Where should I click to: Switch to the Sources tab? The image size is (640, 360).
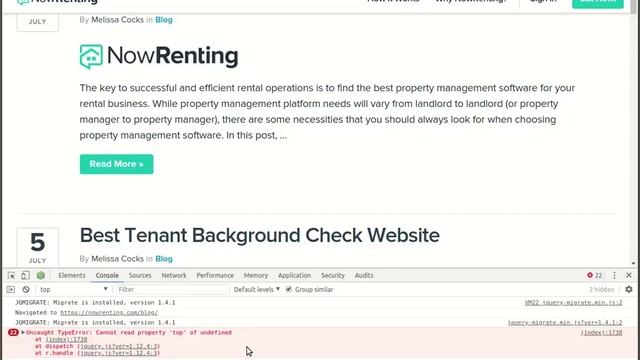140,276
